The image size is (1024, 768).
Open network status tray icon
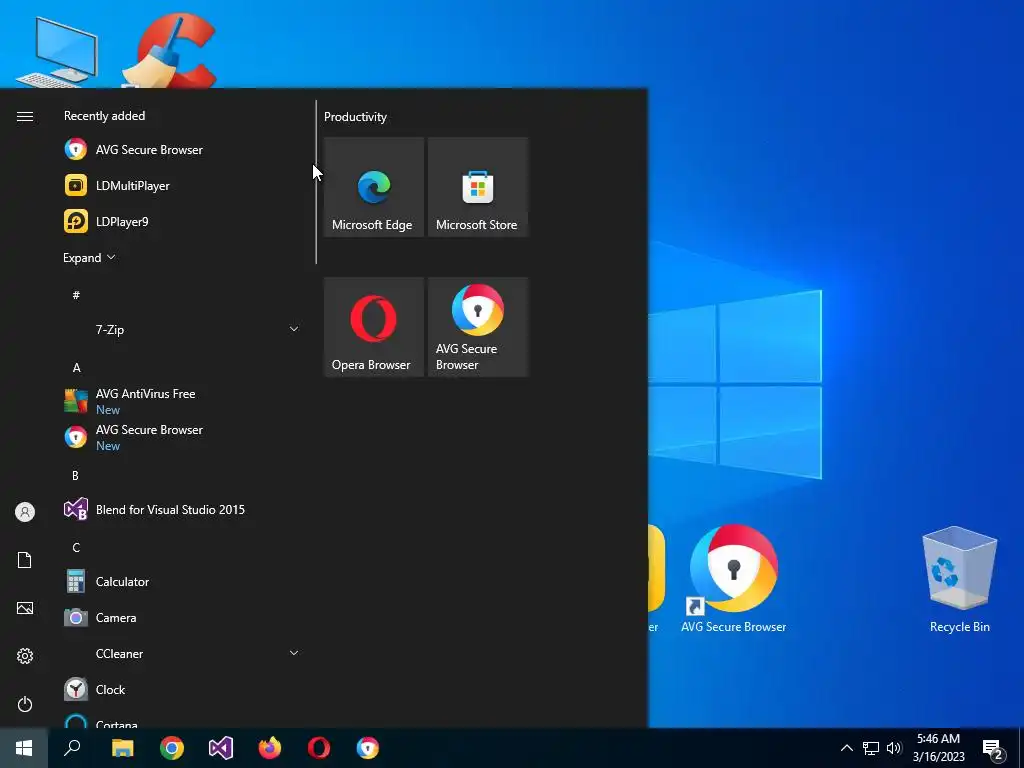pyautogui.click(x=871, y=748)
